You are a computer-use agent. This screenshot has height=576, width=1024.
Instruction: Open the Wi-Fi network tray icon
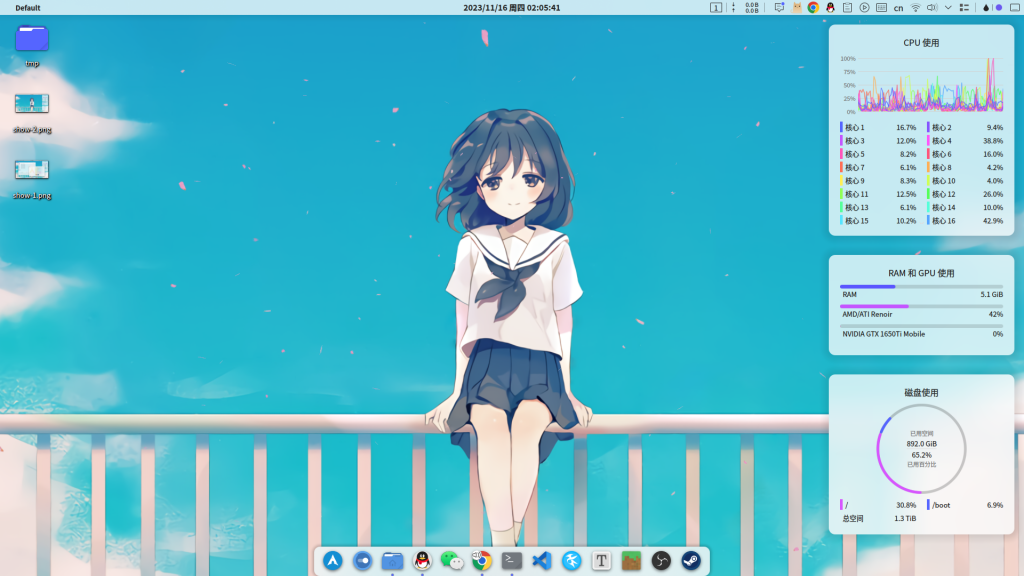coord(916,8)
